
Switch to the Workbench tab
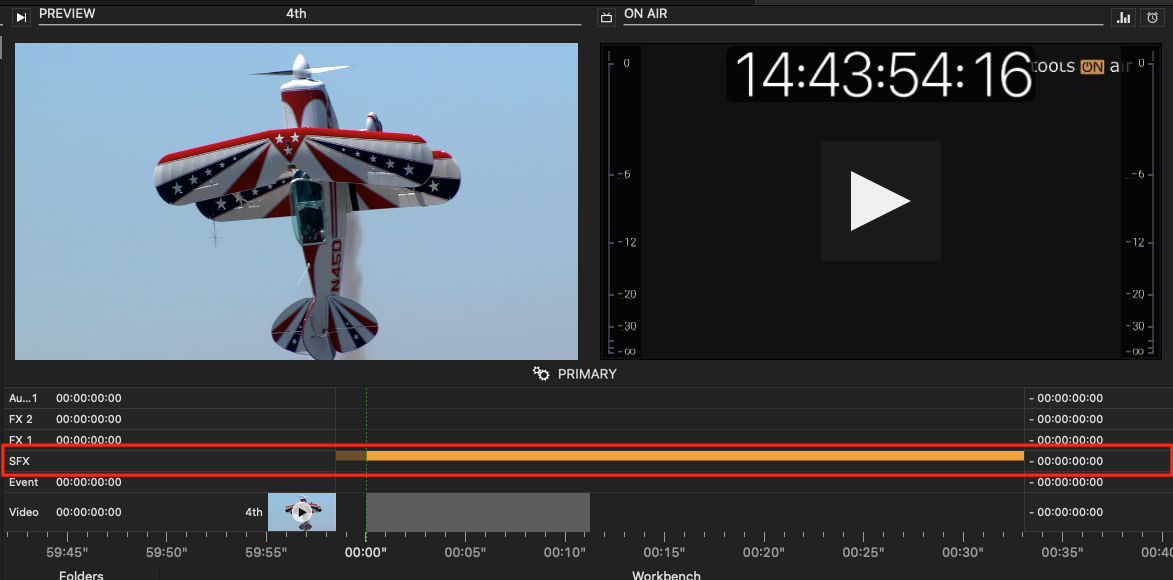pyautogui.click(x=667, y=575)
